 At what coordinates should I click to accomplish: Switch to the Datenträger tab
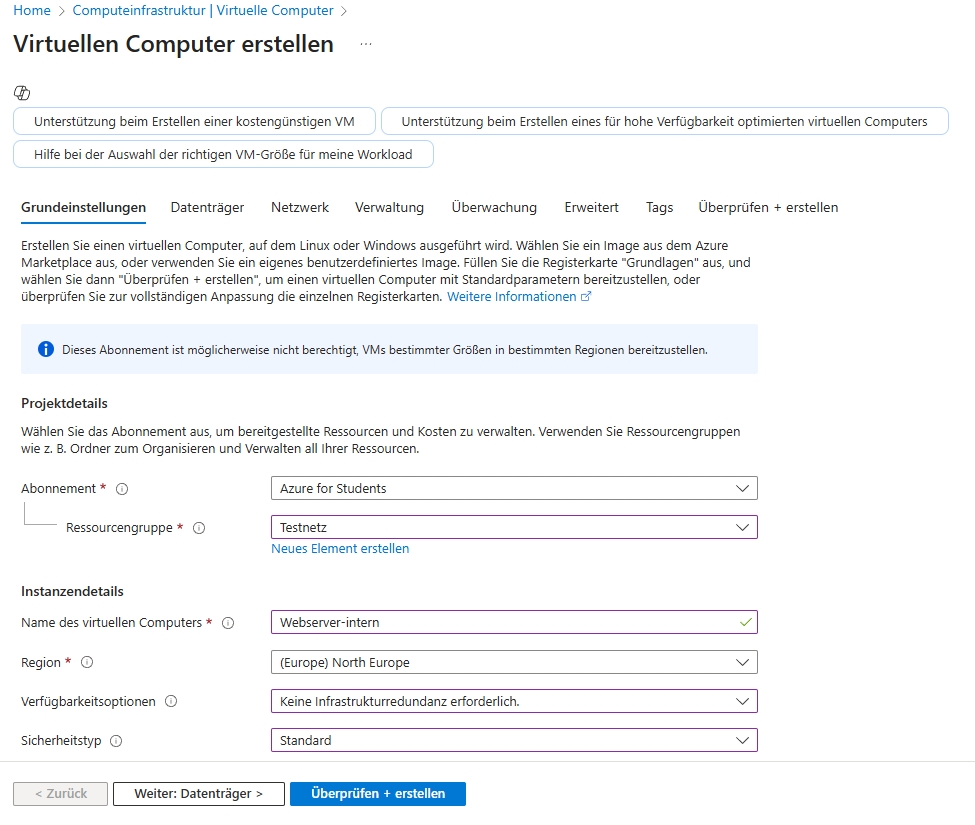pyautogui.click(x=207, y=207)
